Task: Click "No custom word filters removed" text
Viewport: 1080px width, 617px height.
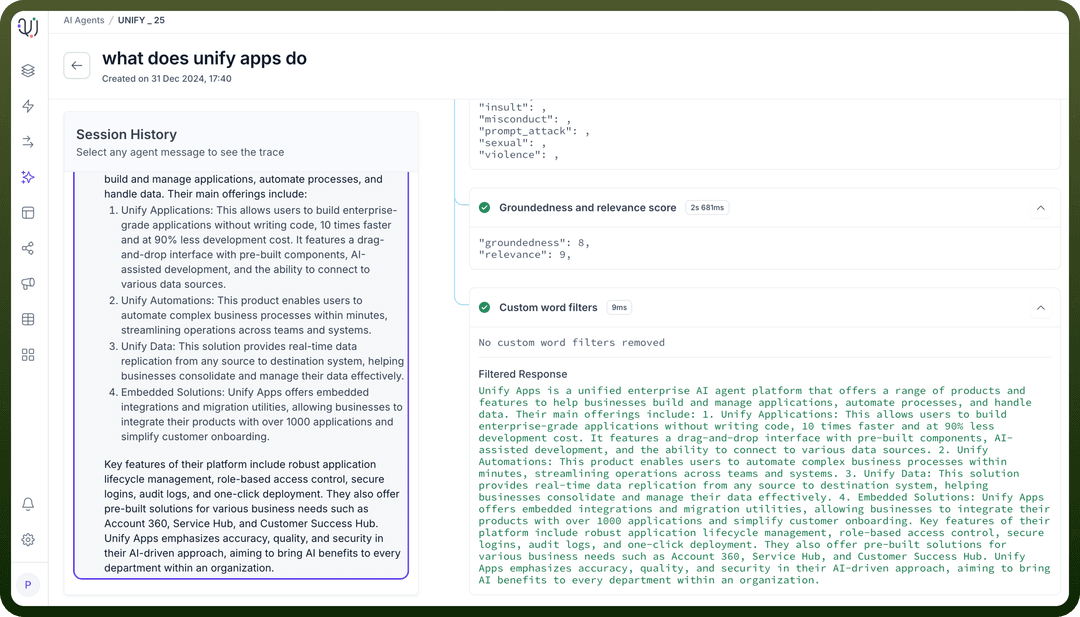Action: [572, 342]
